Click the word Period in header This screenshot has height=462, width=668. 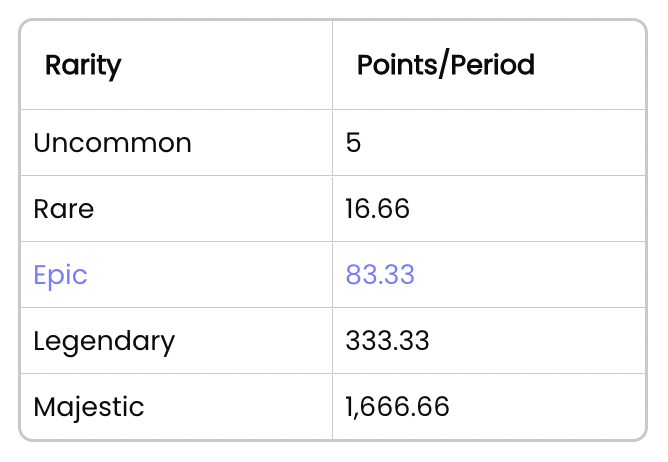[x=493, y=65]
